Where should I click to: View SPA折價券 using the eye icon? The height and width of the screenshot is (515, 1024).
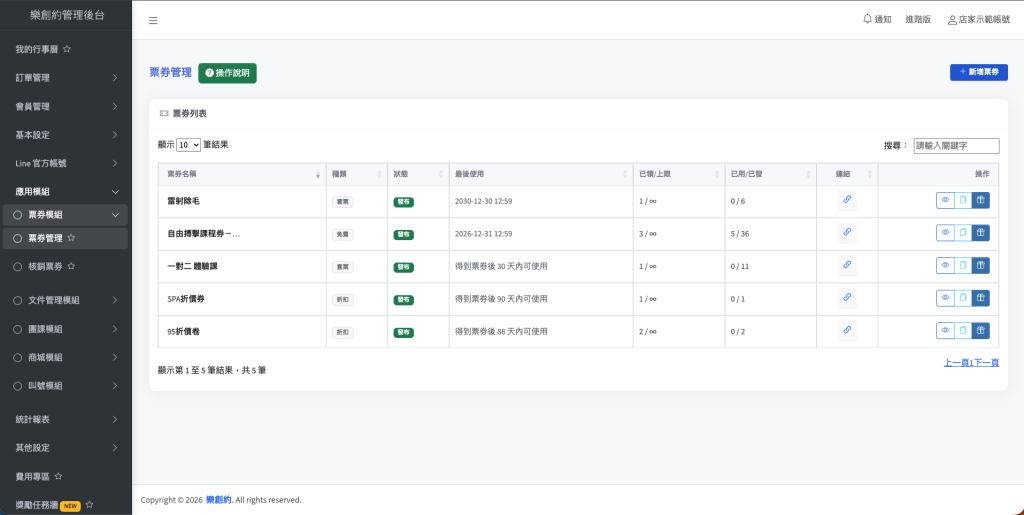coord(945,298)
